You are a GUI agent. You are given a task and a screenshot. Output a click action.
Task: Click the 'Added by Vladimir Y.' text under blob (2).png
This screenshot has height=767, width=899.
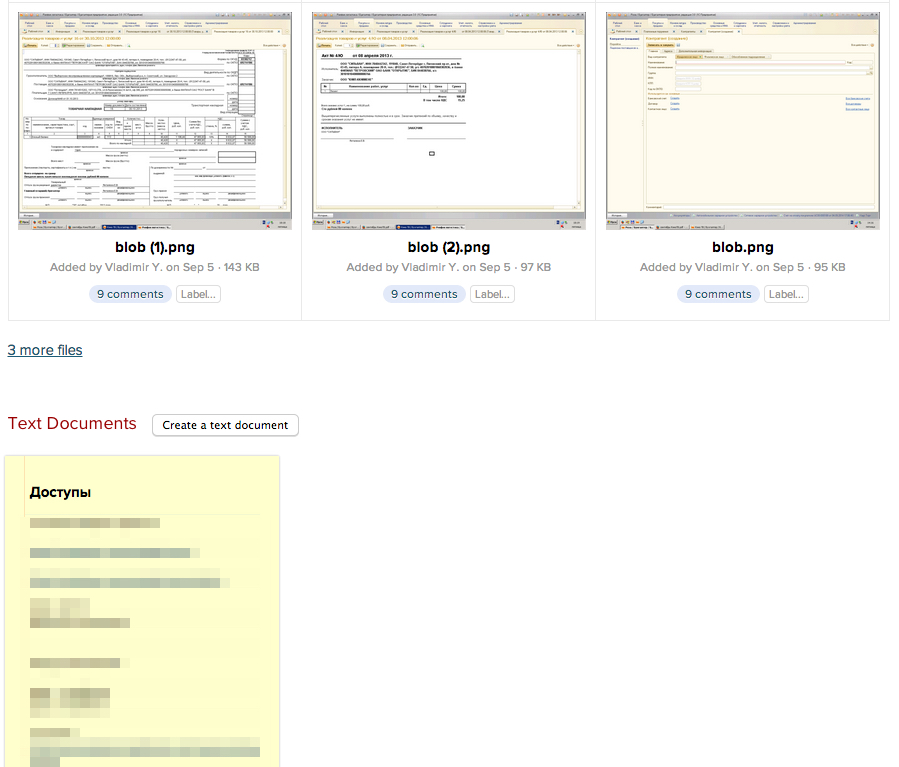click(400, 267)
